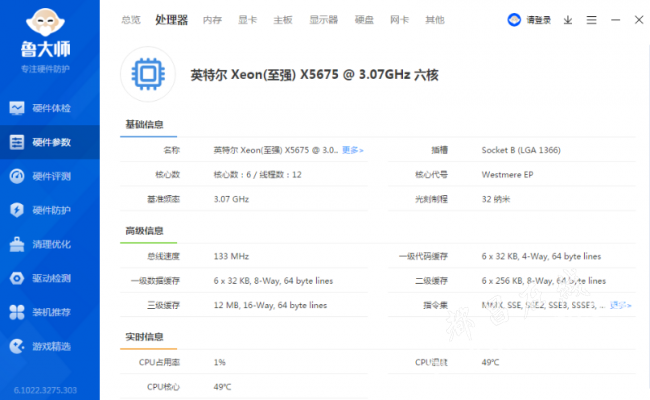Image resolution: width=650 pixels, height=400 pixels.
Task: Switch to the 内存 tab
Action: pos(213,20)
